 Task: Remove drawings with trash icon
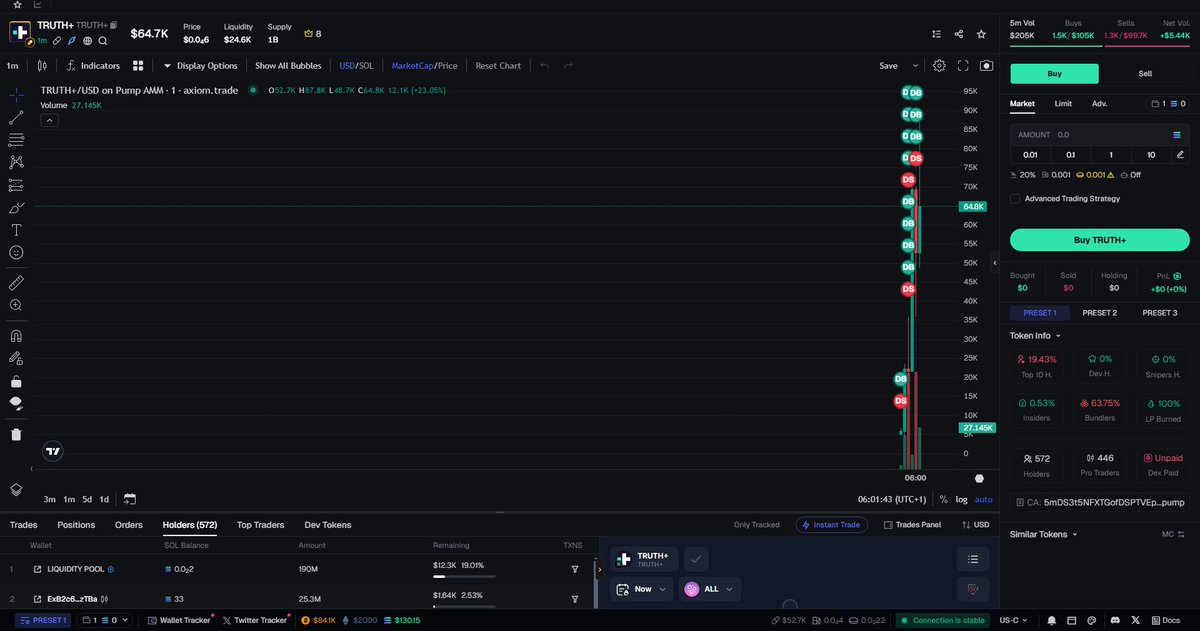[x=16, y=434]
